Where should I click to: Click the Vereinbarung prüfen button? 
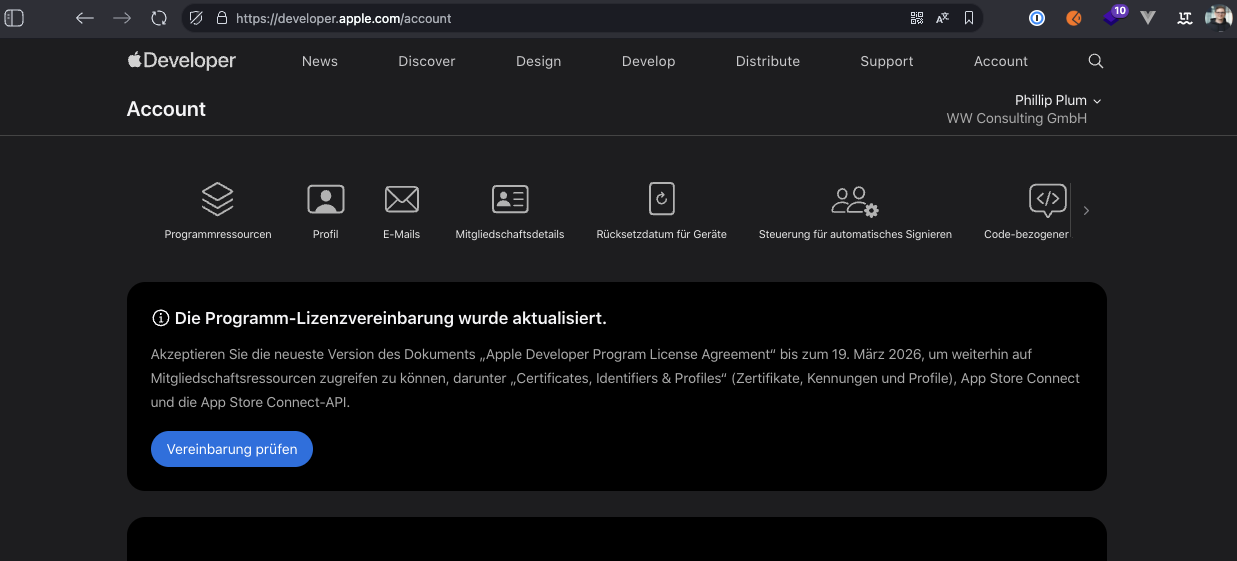click(232, 449)
